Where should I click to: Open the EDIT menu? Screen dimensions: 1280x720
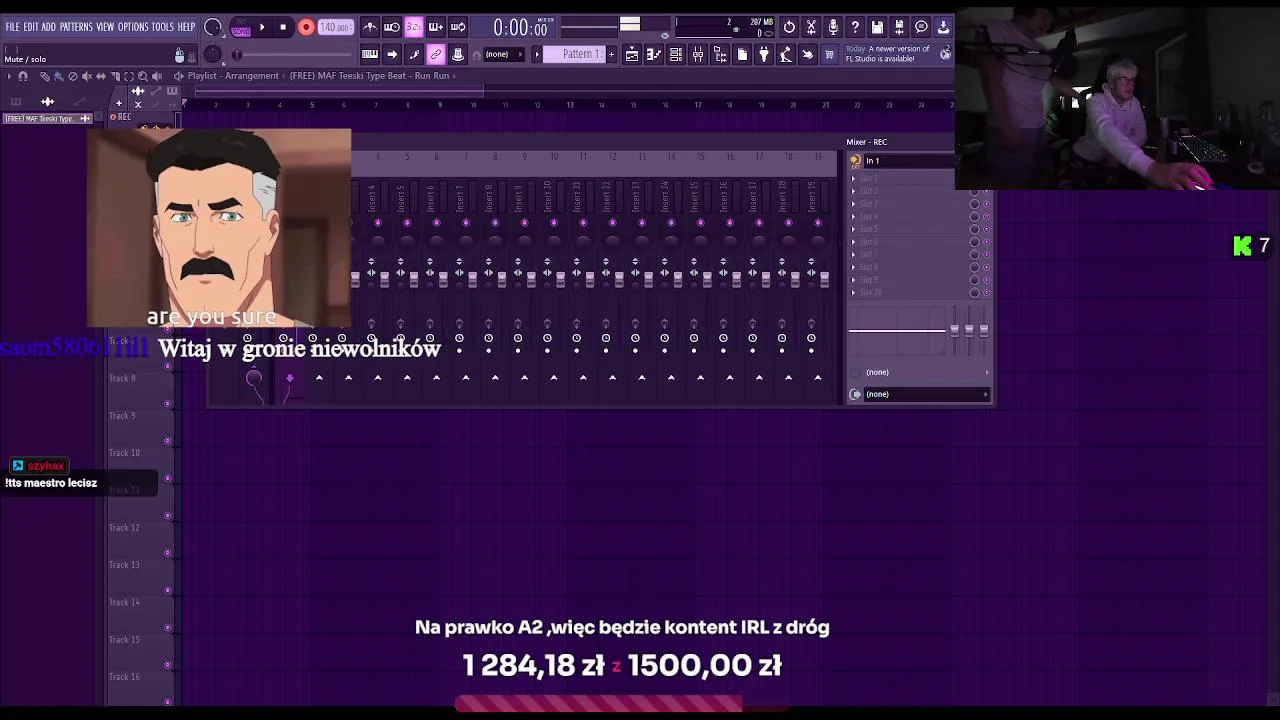click(31, 27)
